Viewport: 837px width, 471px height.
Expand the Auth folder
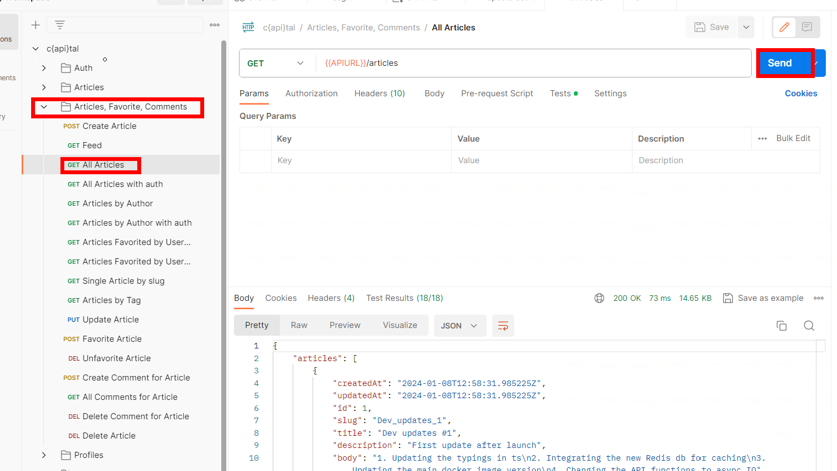coord(44,68)
